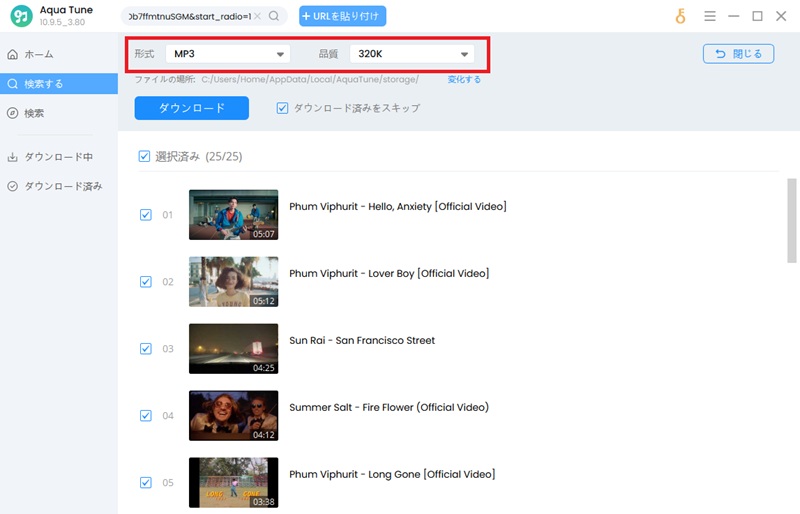Expand the 品質 320K quality dropdown
Image resolution: width=800 pixels, height=514 pixels.
coord(412,54)
